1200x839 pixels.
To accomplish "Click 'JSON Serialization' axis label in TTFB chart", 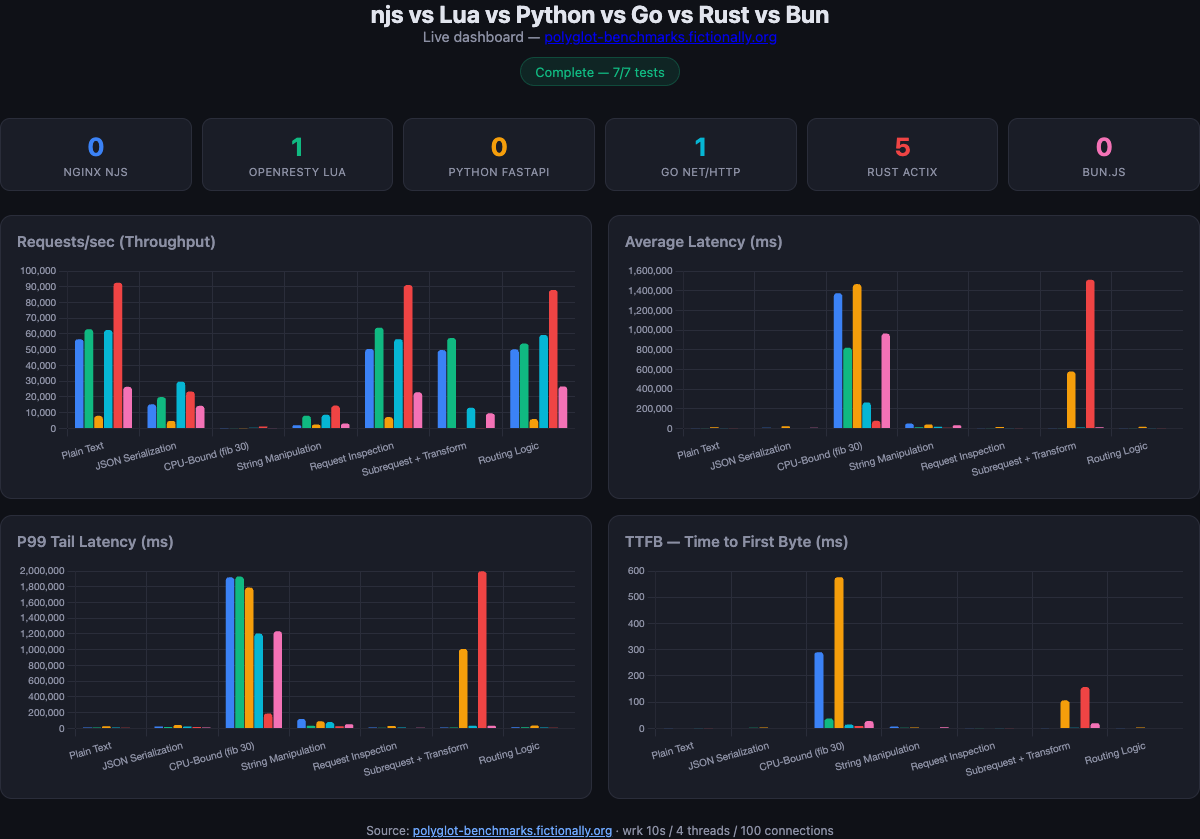I will (x=729, y=757).
